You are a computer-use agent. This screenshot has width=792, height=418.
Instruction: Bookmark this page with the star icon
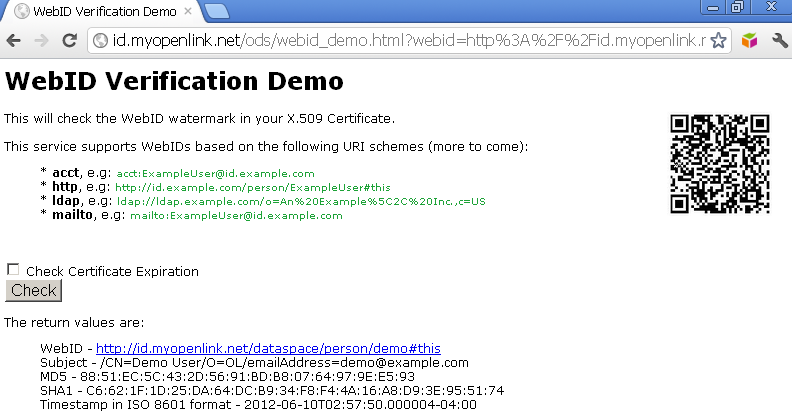(x=717, y=41)
